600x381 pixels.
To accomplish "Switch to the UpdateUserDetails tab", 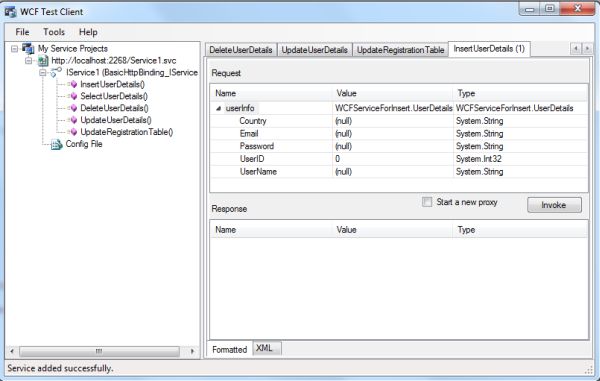I will [x=315, y=50].
